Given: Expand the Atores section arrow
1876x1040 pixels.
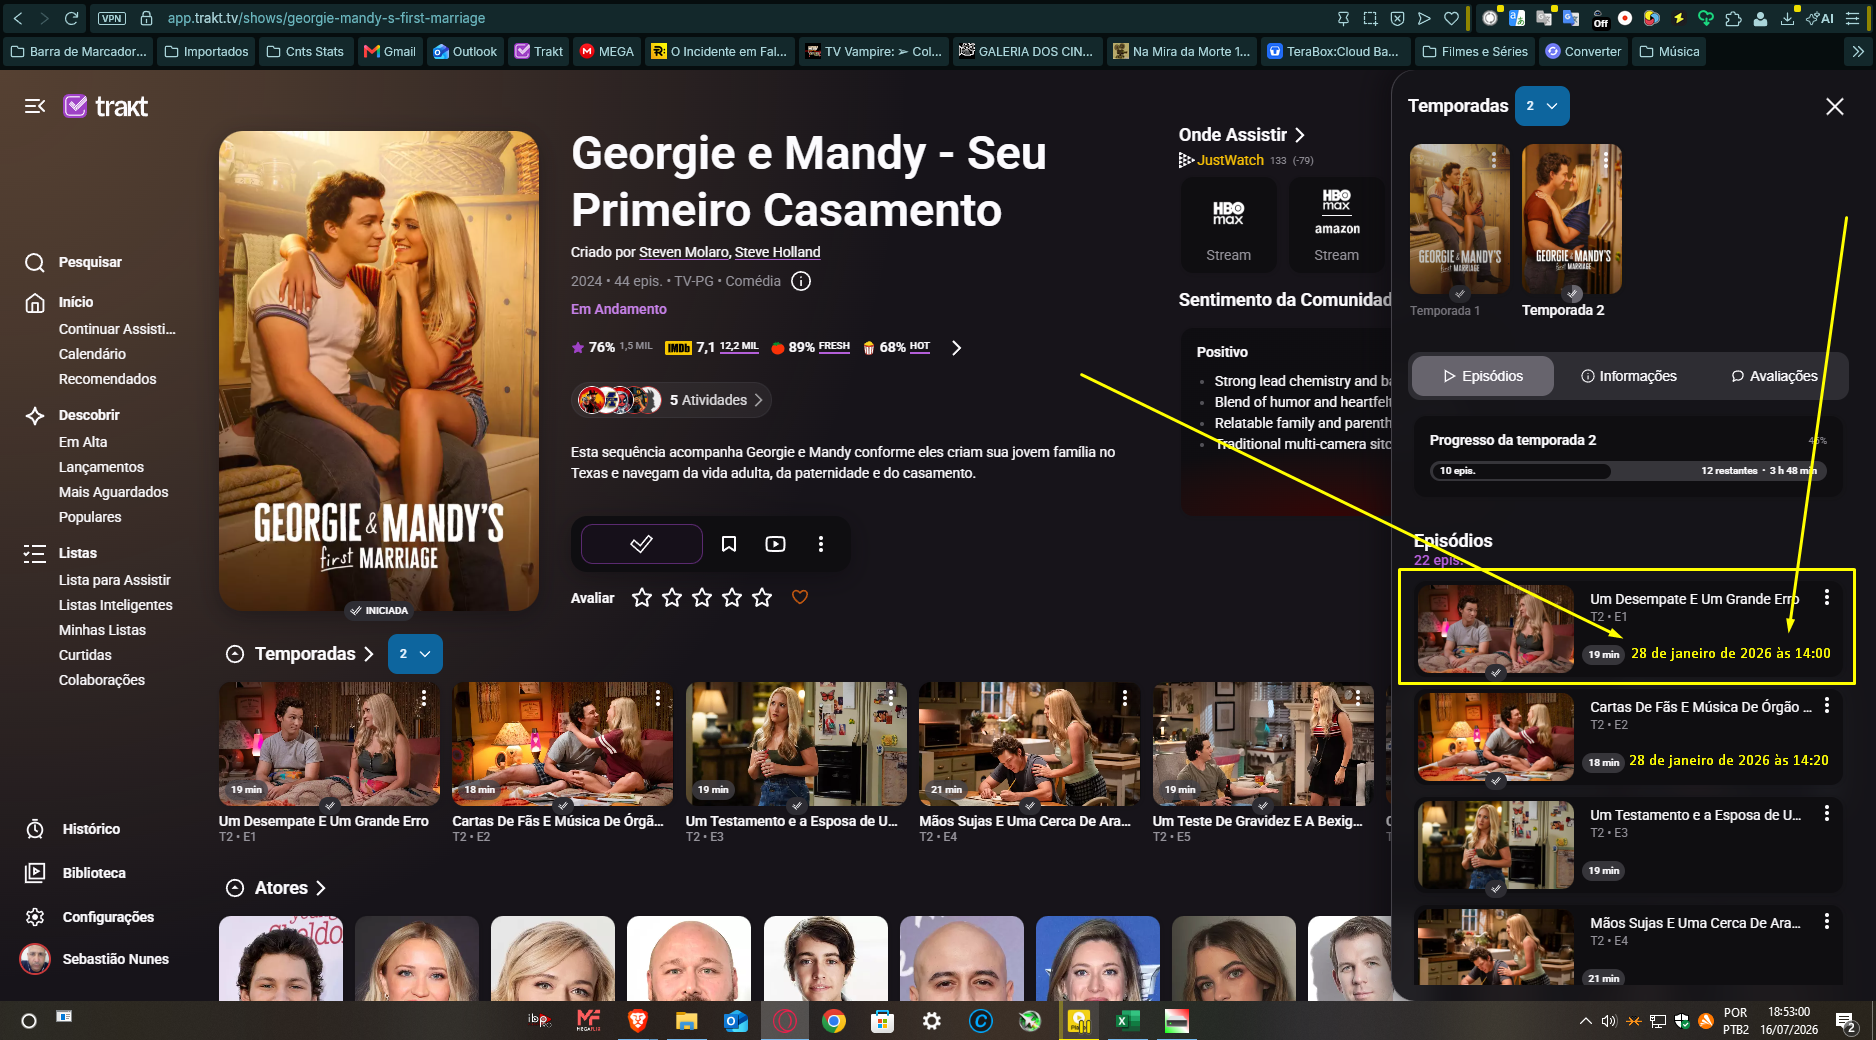Looking at the screenshot, I should pos(321,888).
